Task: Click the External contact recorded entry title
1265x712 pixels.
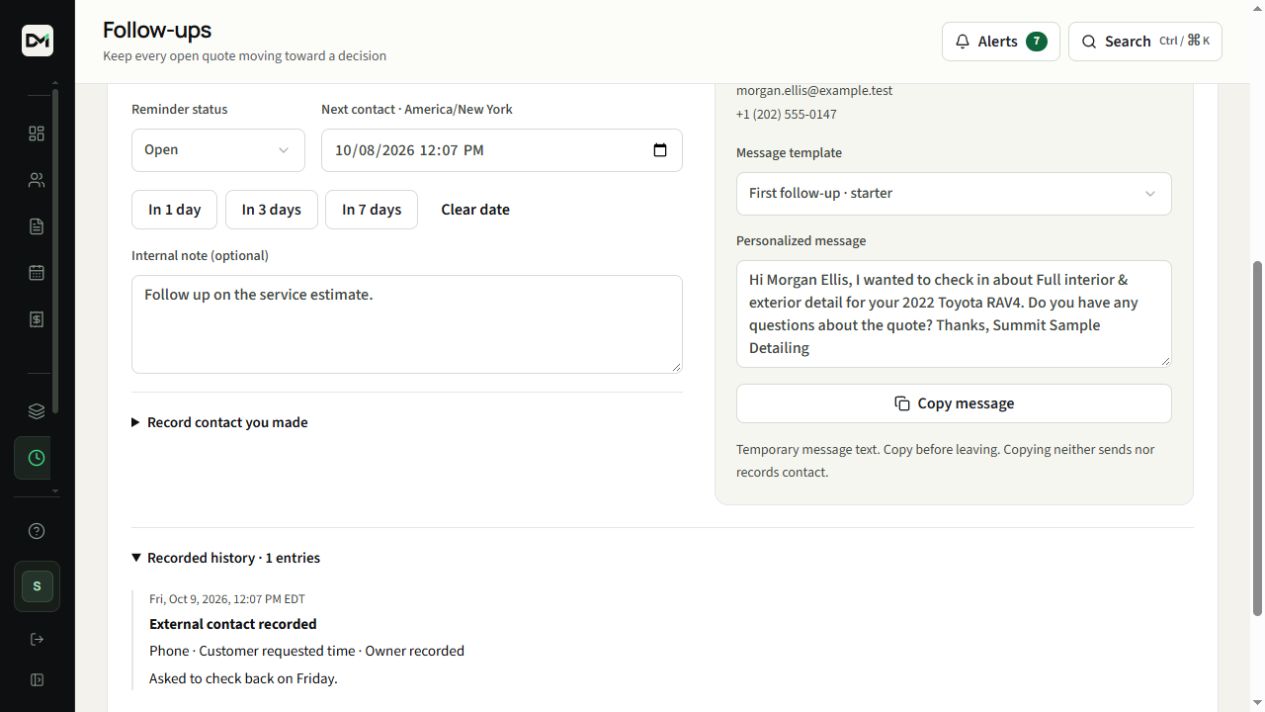Action: 233,624
